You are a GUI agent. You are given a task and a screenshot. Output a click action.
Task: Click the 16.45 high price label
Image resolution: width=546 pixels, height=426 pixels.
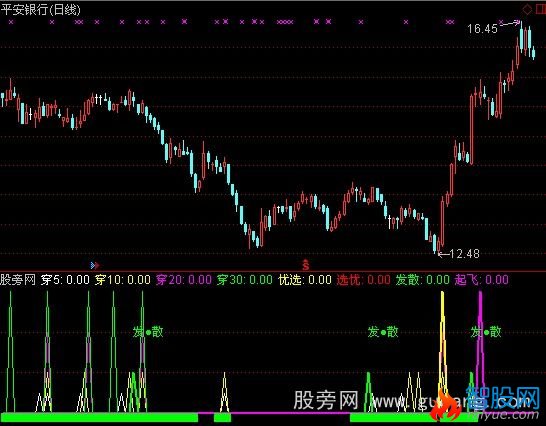482,29
